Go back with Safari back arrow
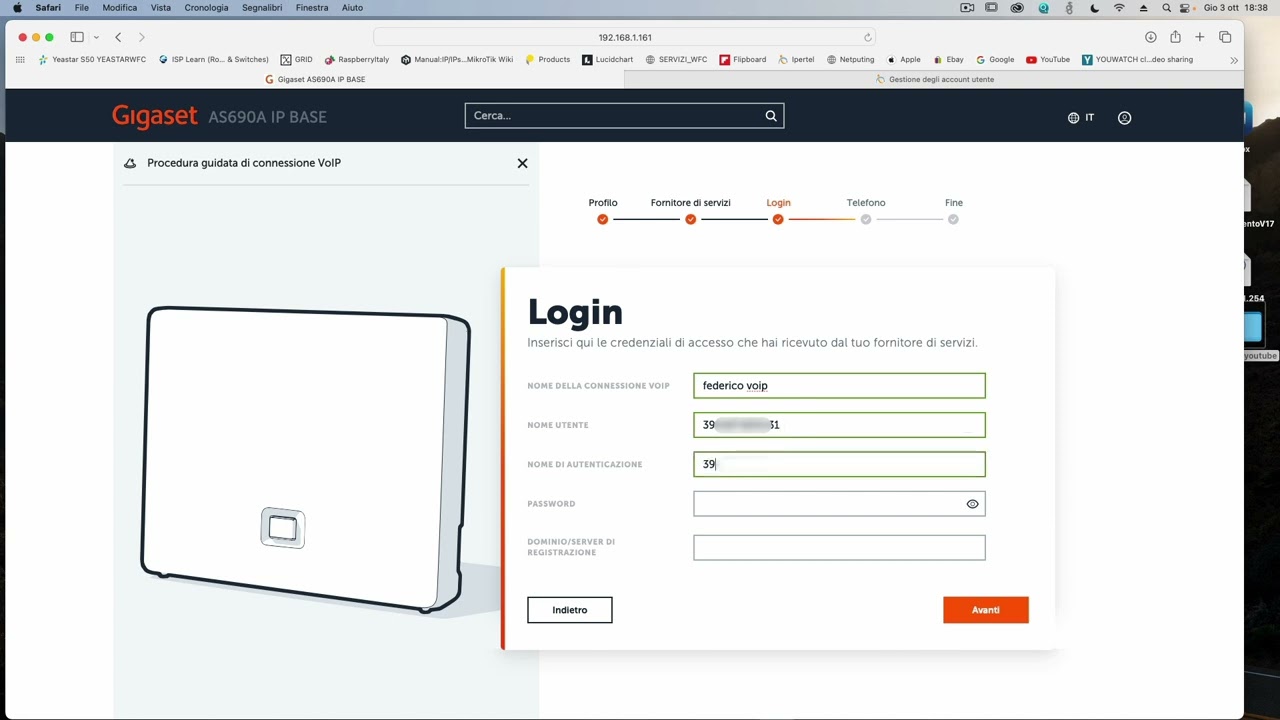1280x720 pixels. click(118, 37)
